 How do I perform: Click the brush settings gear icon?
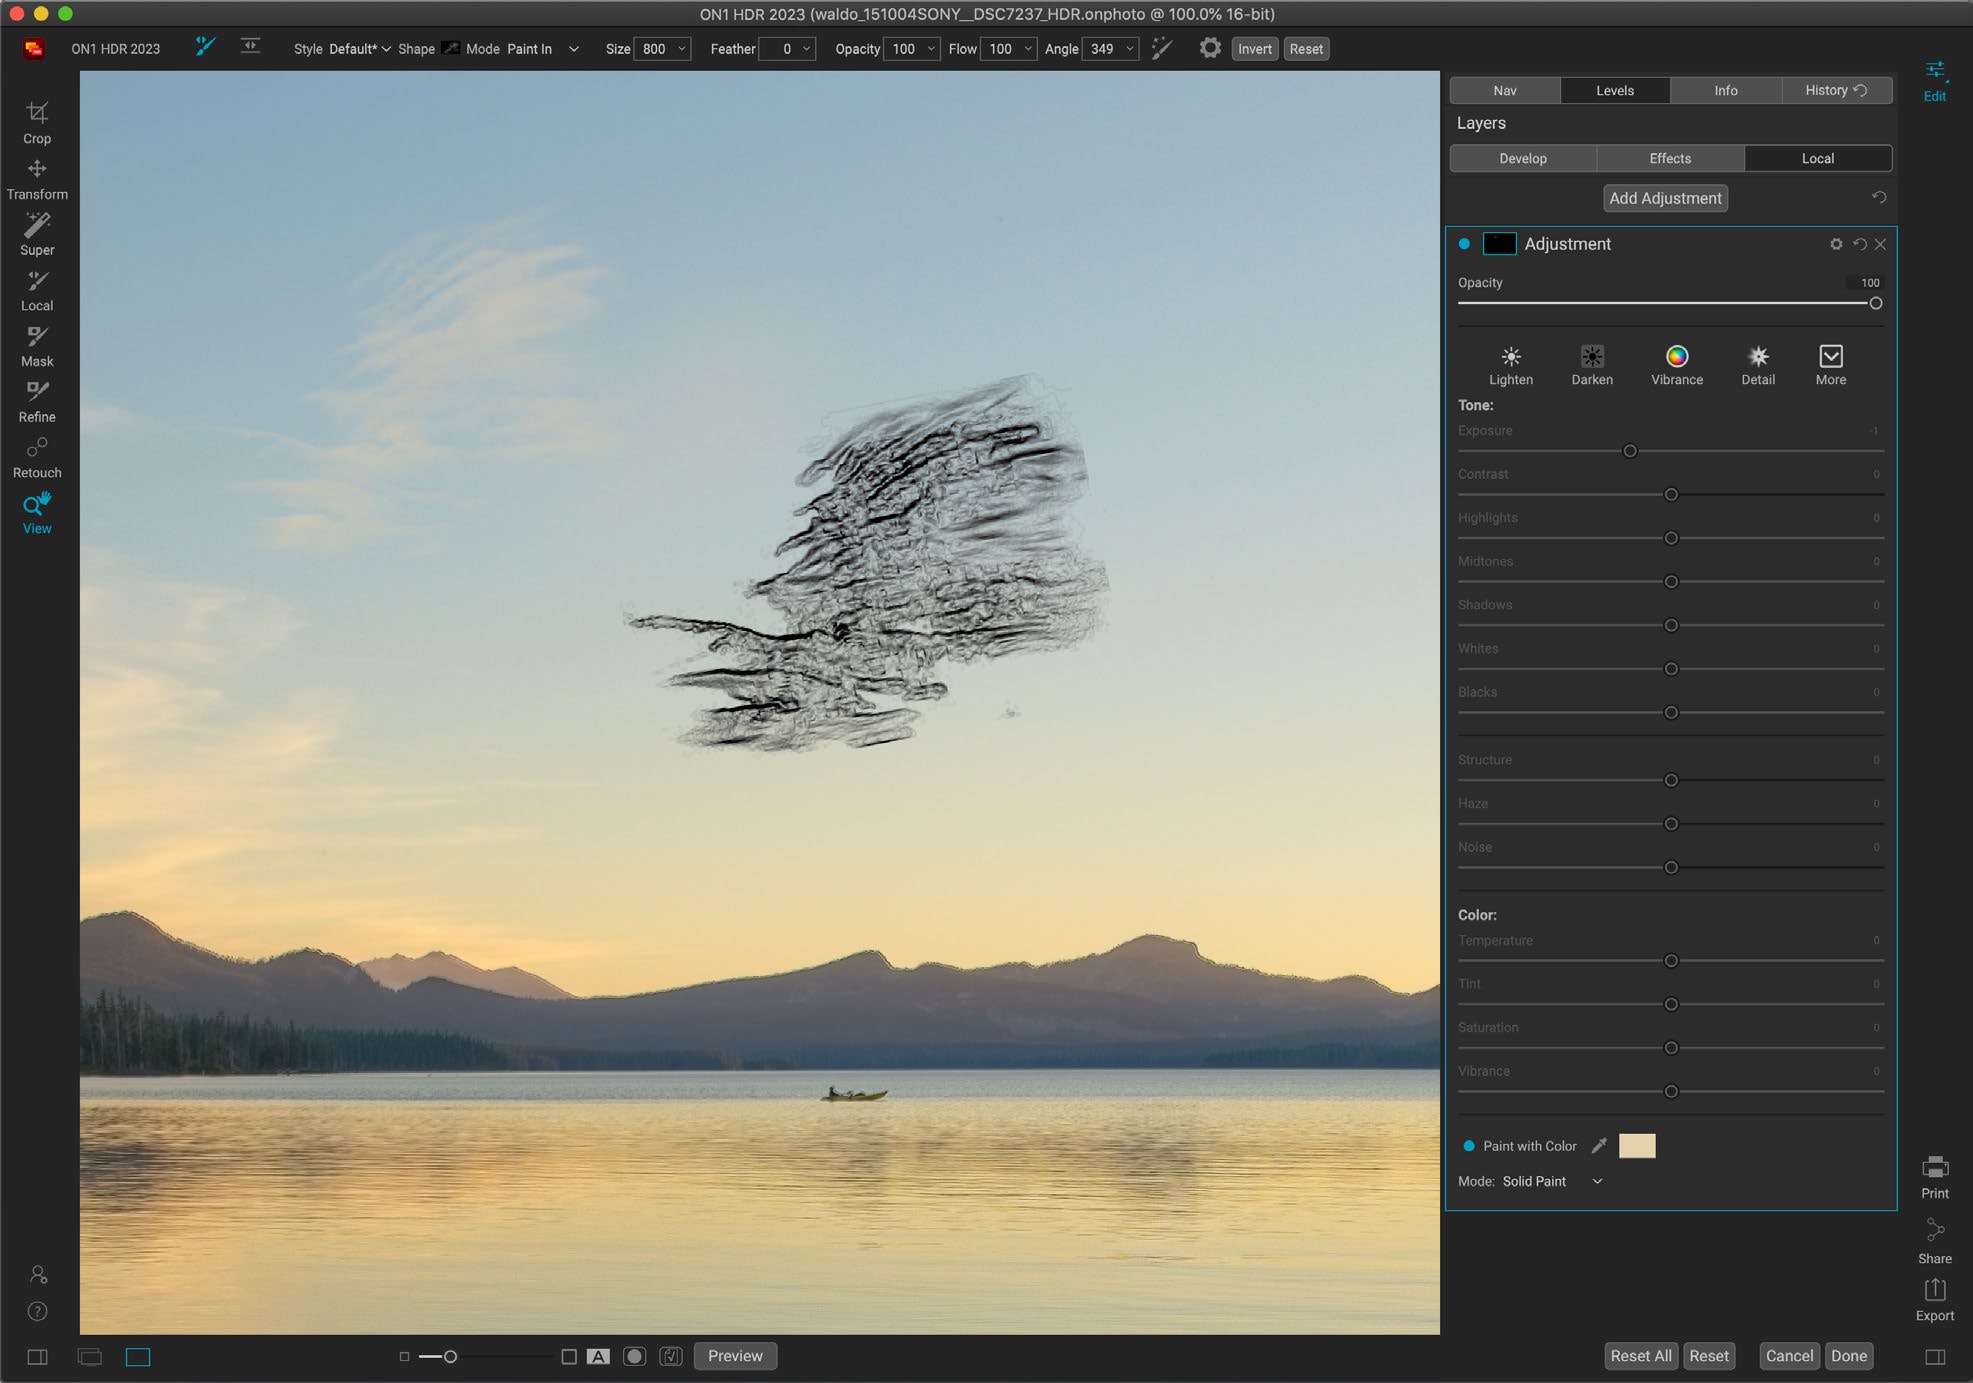1210,48
